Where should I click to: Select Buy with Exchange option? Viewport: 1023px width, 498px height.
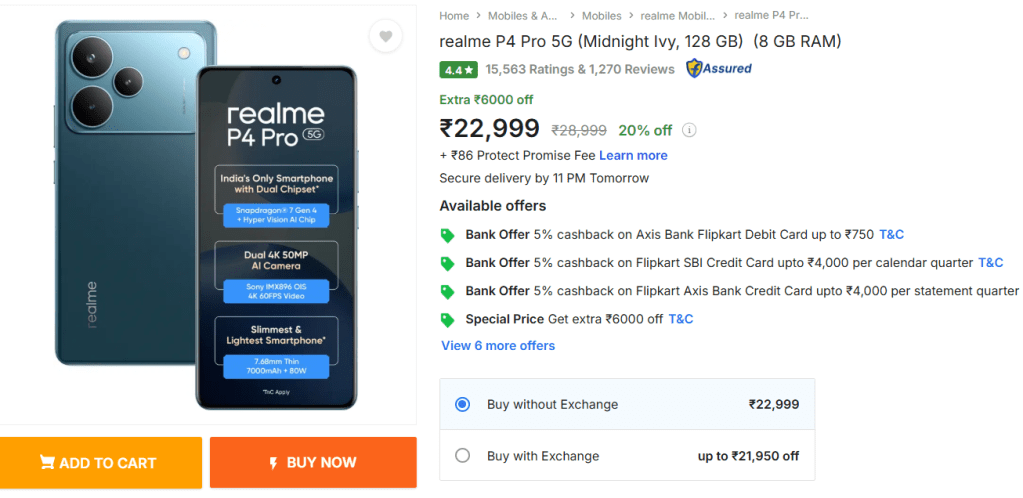point(462,456)
